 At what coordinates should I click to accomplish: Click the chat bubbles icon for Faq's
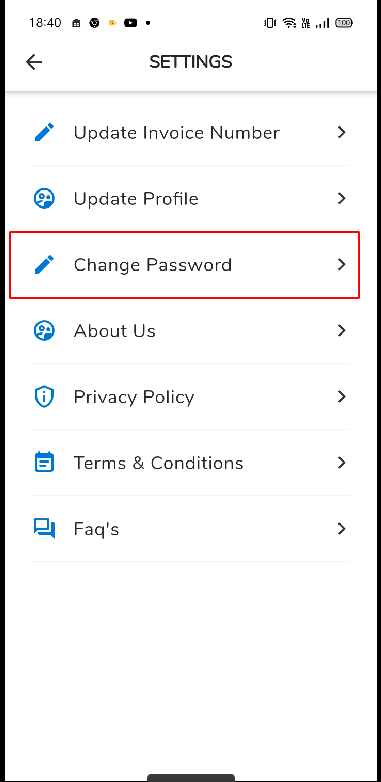pyautogui.click(x=44, y=529)
